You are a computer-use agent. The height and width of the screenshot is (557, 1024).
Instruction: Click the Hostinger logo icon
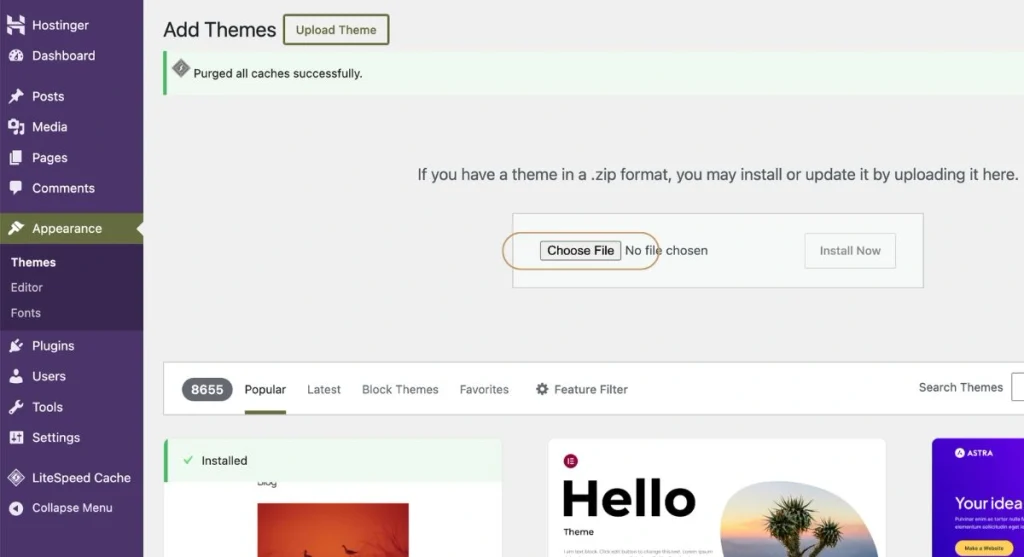[x=16, y=25]
